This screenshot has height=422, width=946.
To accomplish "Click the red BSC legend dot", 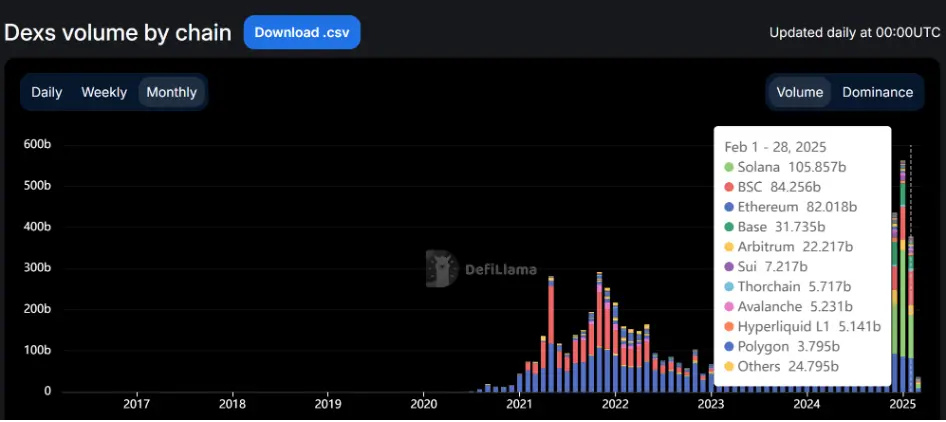I will coord(730,187).
